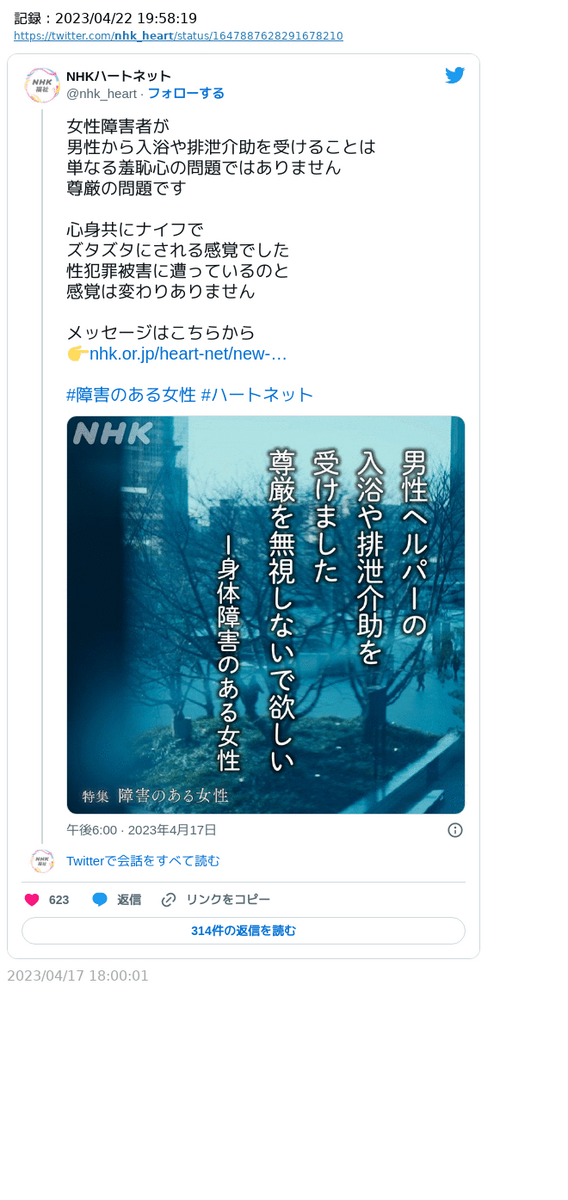Like the tweet with the heart icon

pos(31,900)
